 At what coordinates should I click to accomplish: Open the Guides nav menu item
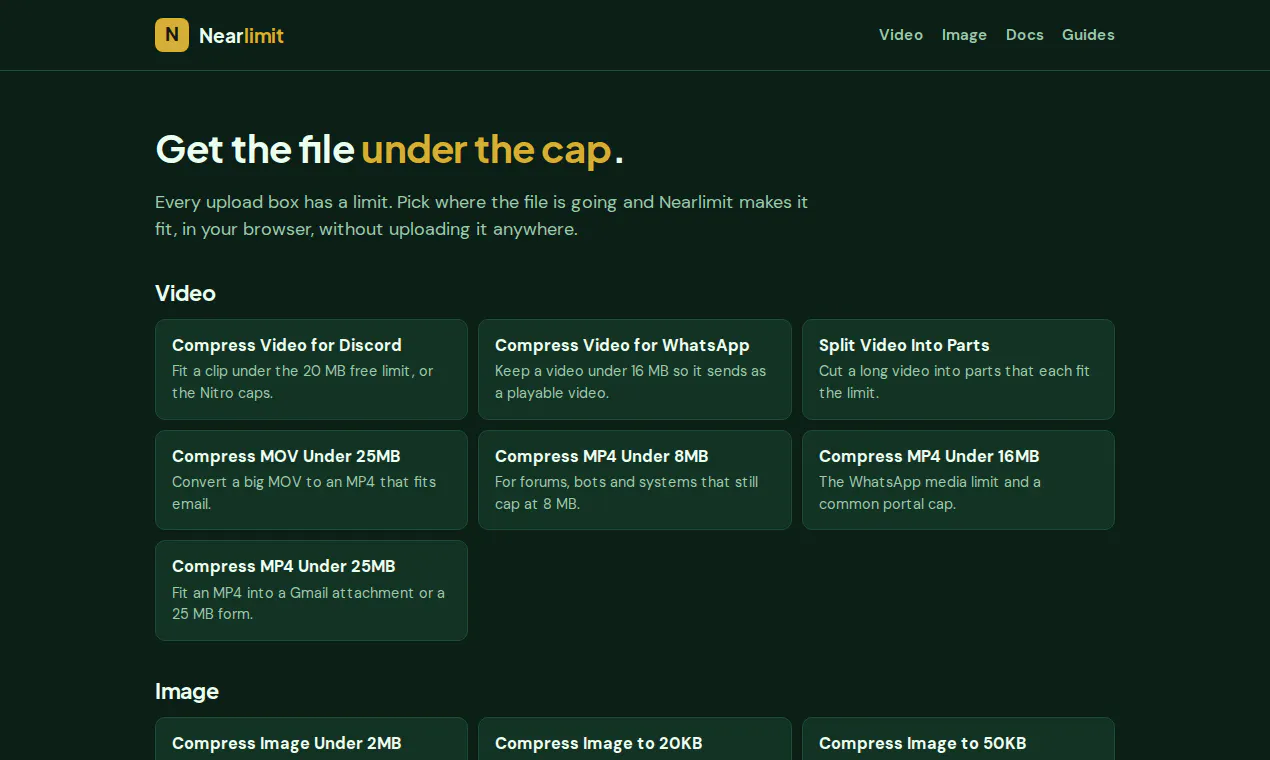(x=1088, y=35)
